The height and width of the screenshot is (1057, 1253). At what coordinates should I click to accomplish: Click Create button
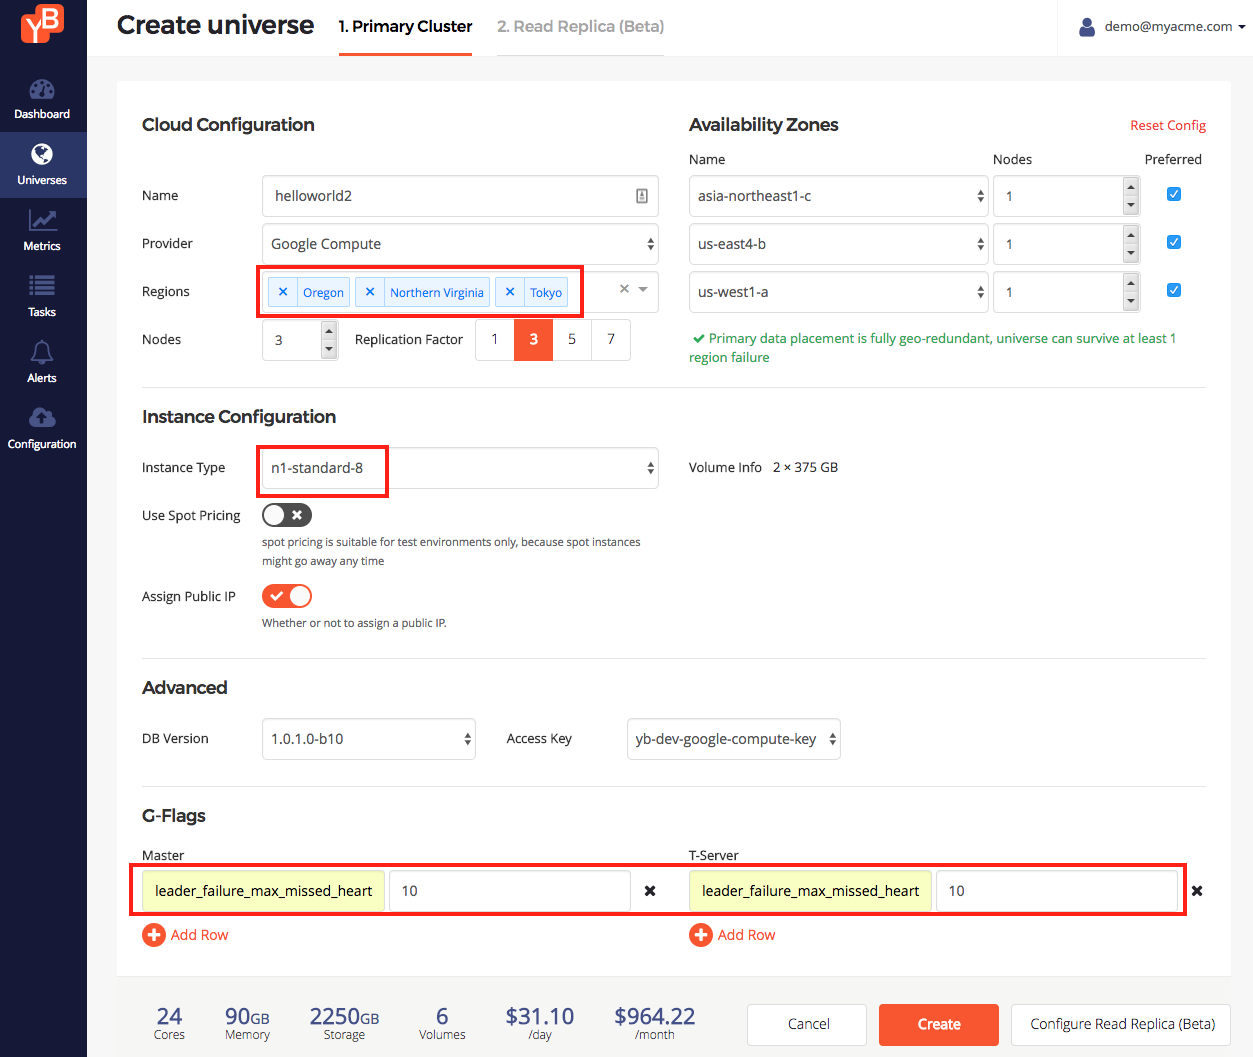pyautogui.click(x=939, y=1024)
